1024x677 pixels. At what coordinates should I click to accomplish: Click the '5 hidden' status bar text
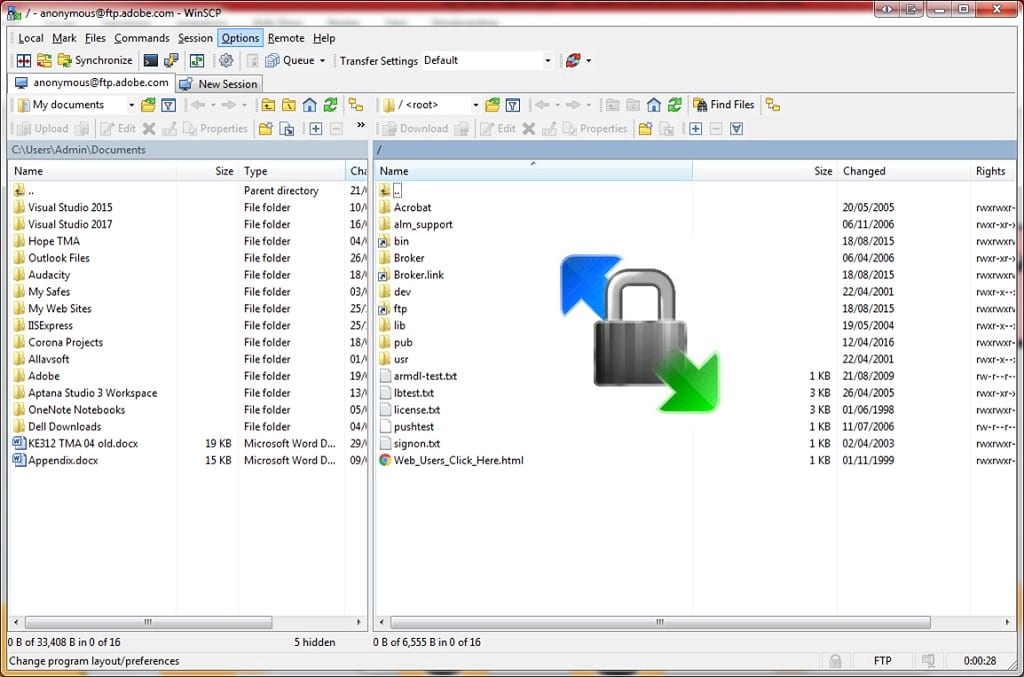coord(314,642)
